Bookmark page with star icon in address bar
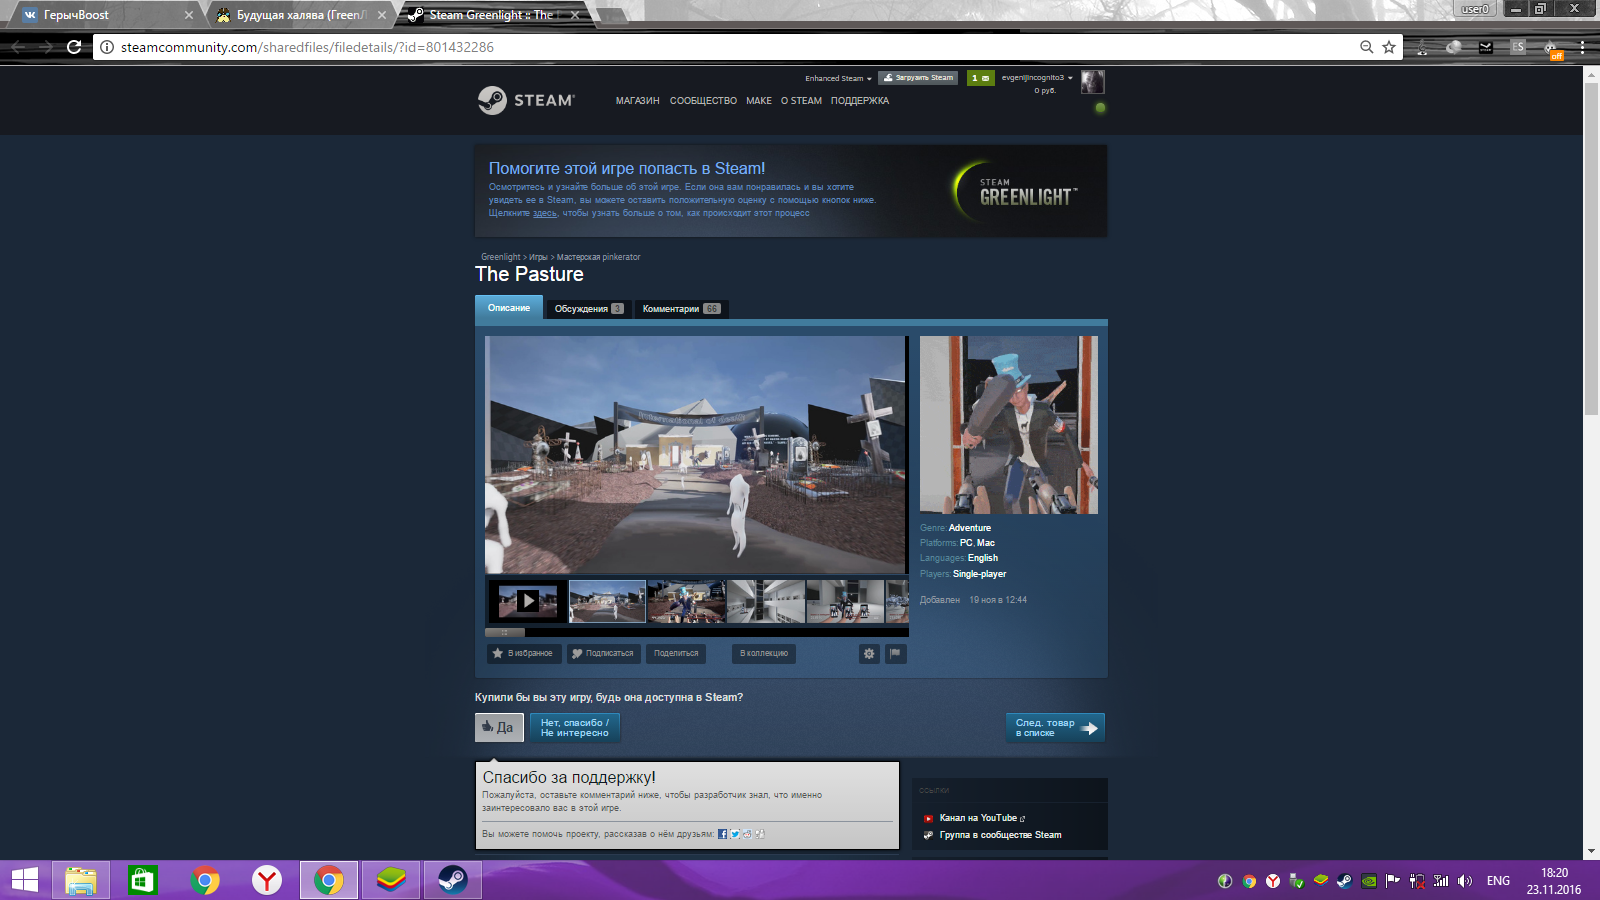 [1389, 47]
